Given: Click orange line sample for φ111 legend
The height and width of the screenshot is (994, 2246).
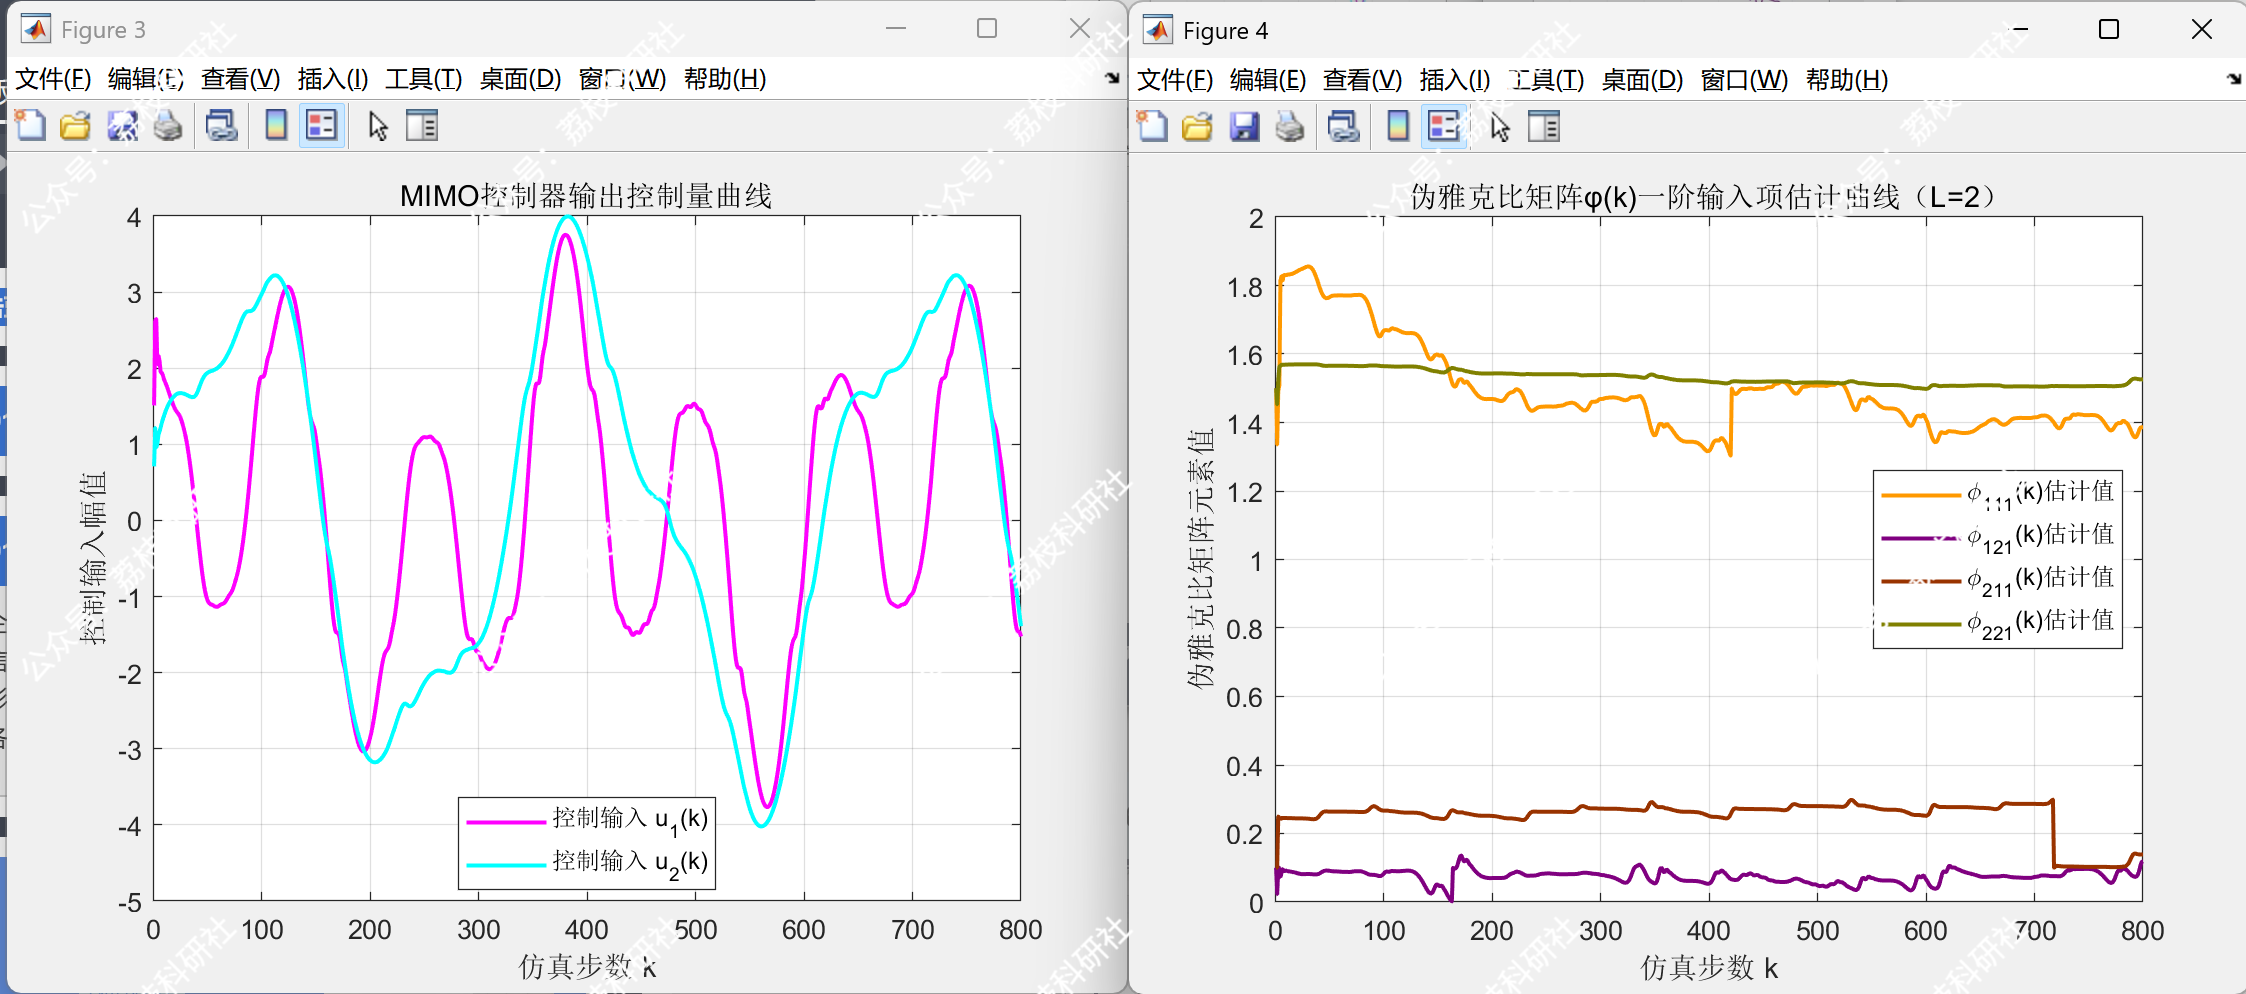Looking at the screenshot, I should tap(1920, 495).
